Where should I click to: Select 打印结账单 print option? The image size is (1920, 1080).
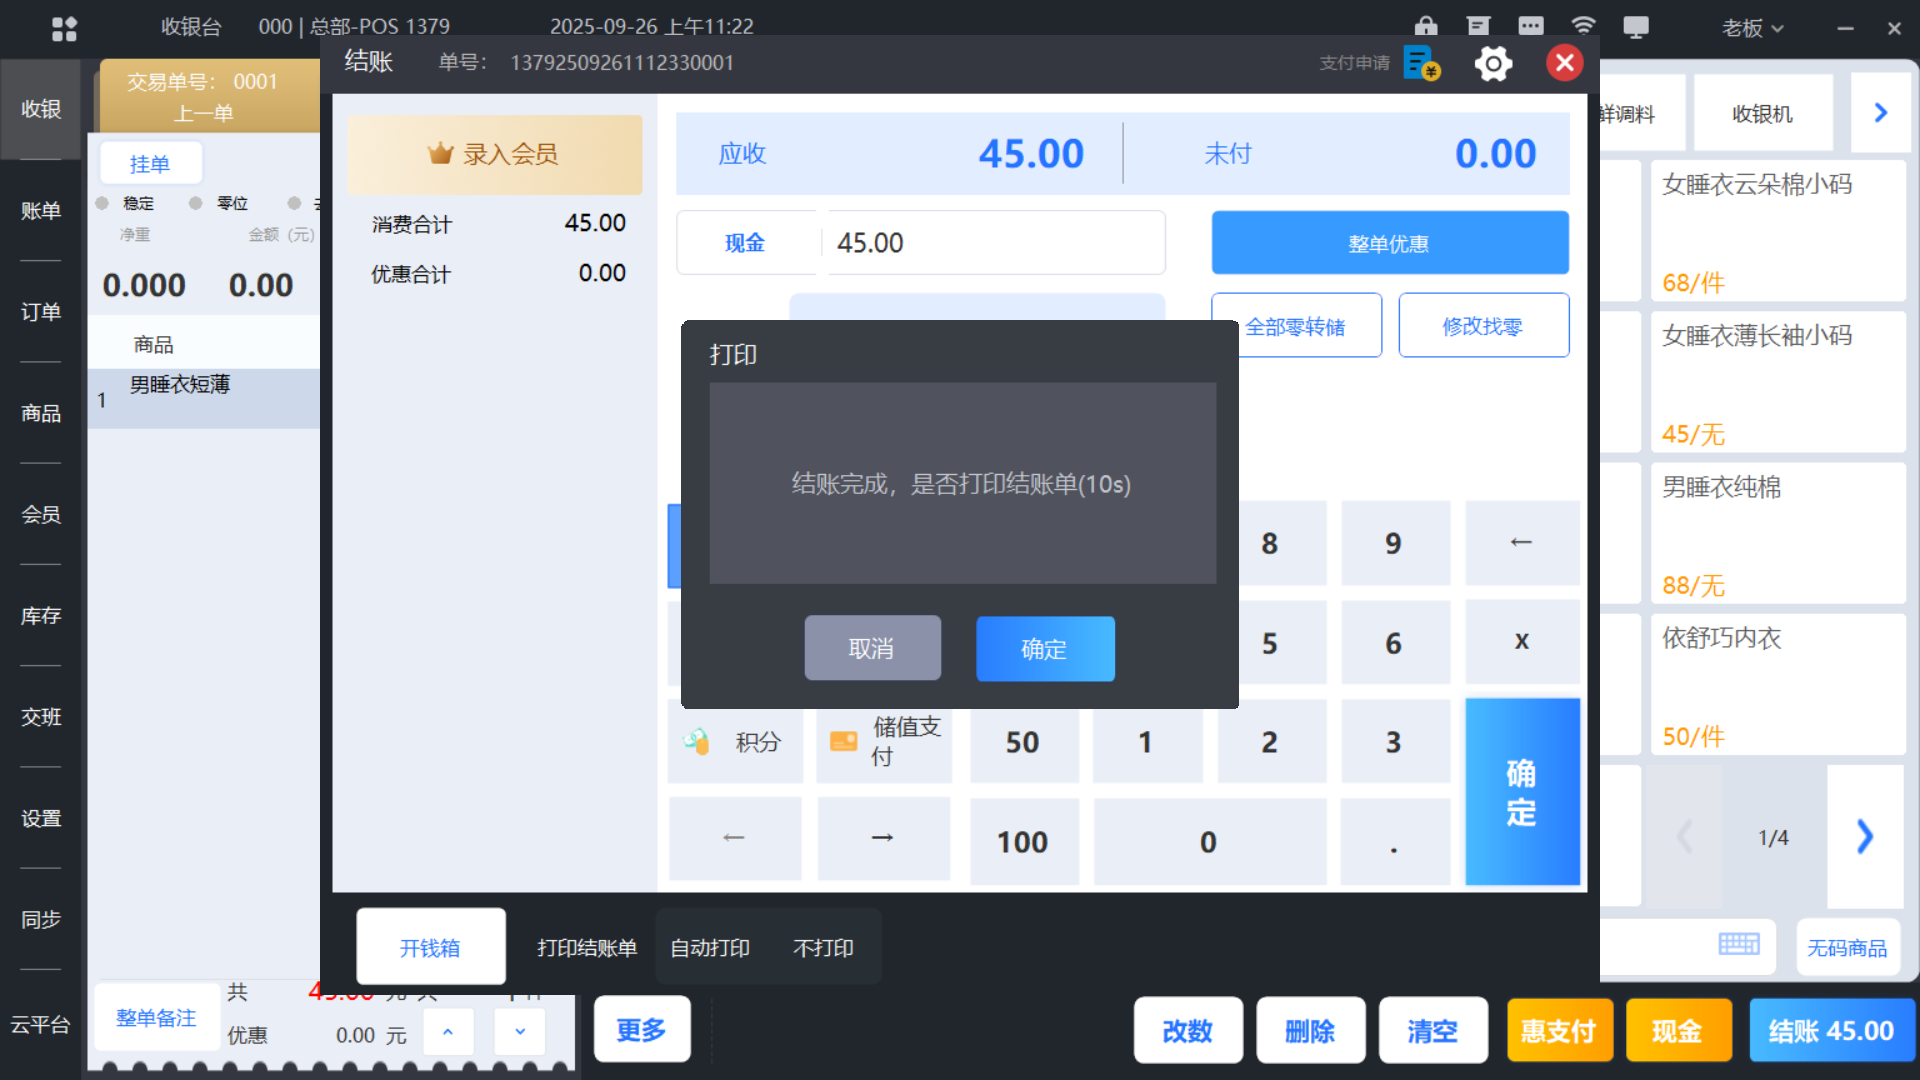(587, 948)
